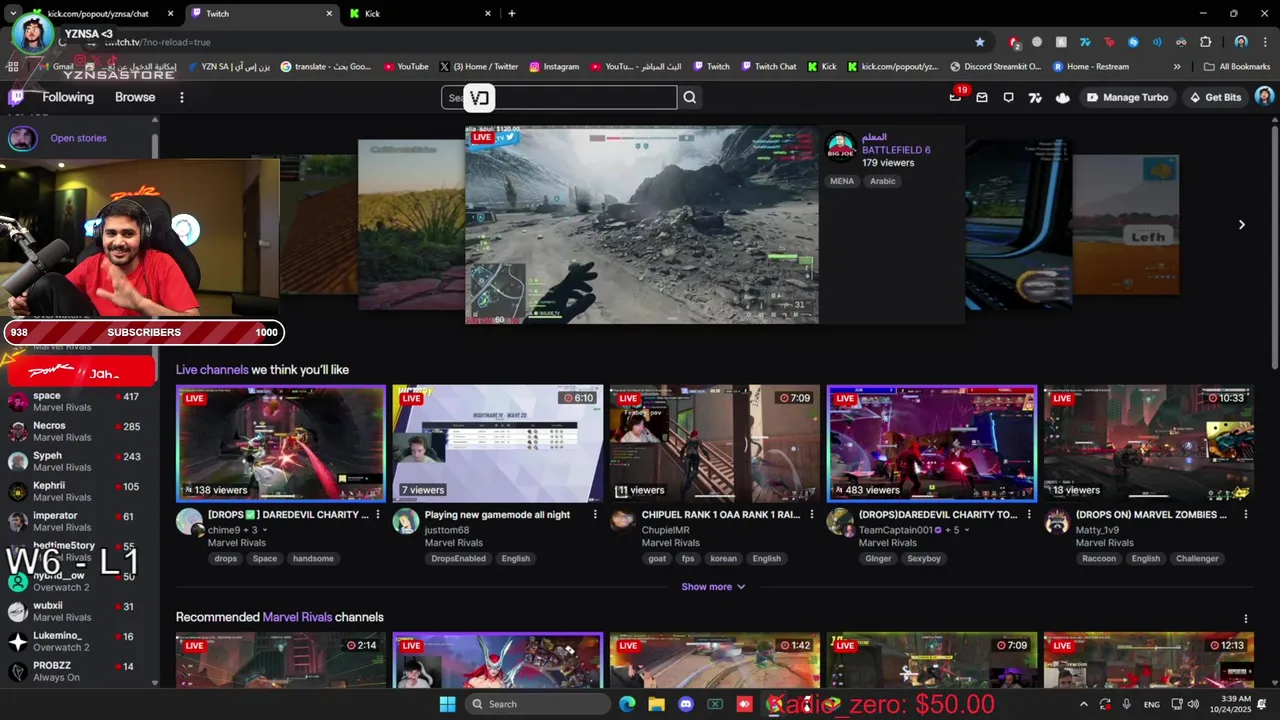Click the Manage Turbo button
The image size is (1280, 720).
1128,97
